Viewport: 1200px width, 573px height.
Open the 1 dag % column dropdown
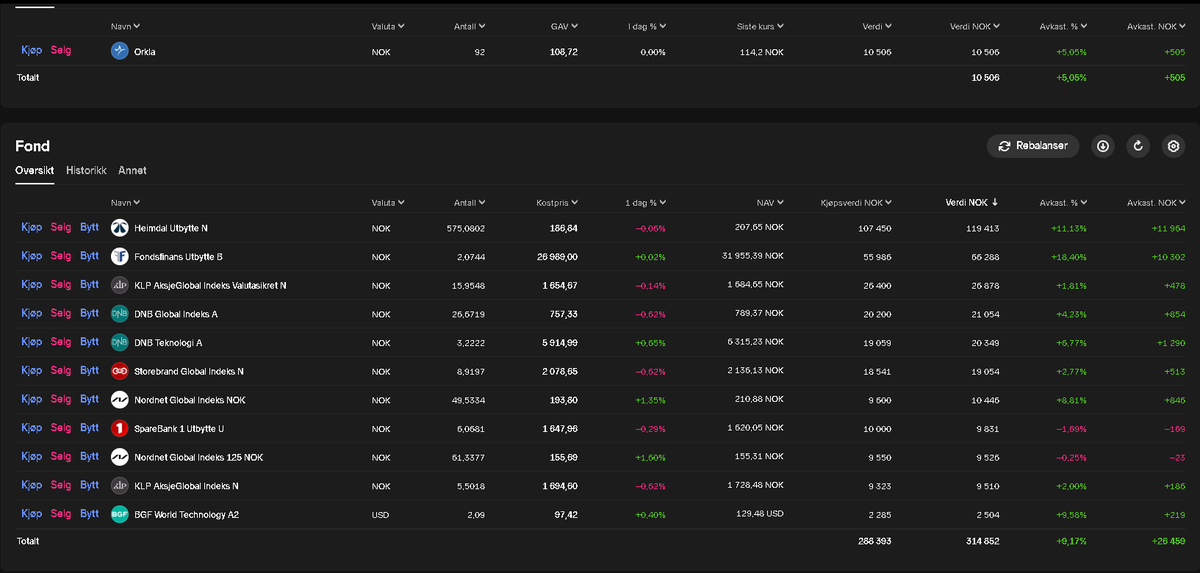645,202
